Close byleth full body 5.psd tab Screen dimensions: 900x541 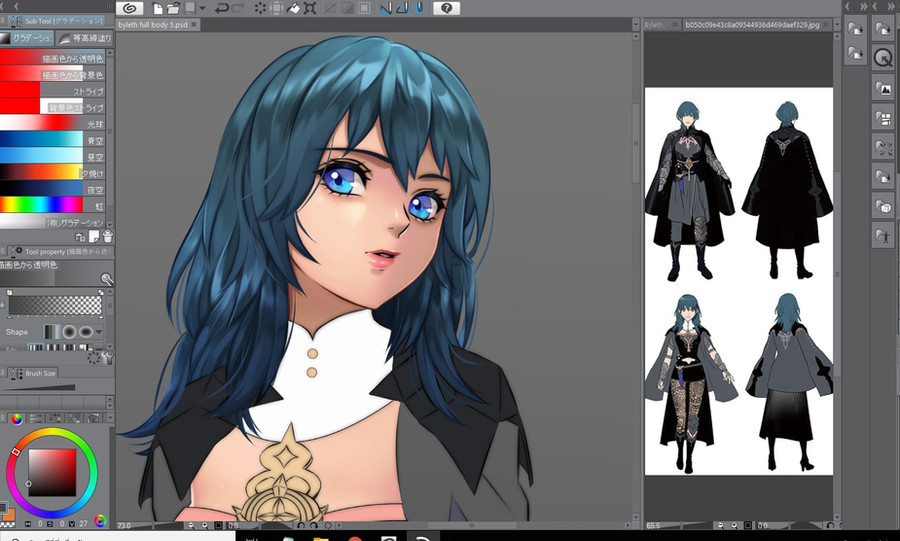tap(195, 25)
